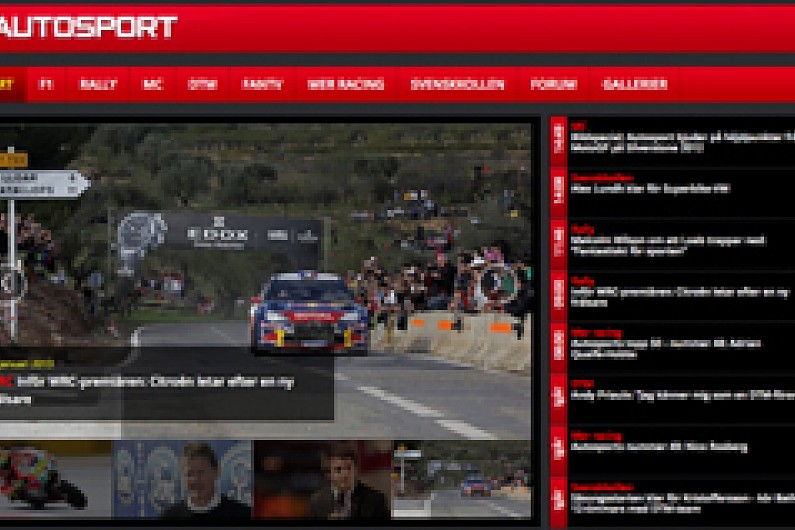Click the AUTOSPORT logo
This screenshot has height=530, width=795.
88,26
